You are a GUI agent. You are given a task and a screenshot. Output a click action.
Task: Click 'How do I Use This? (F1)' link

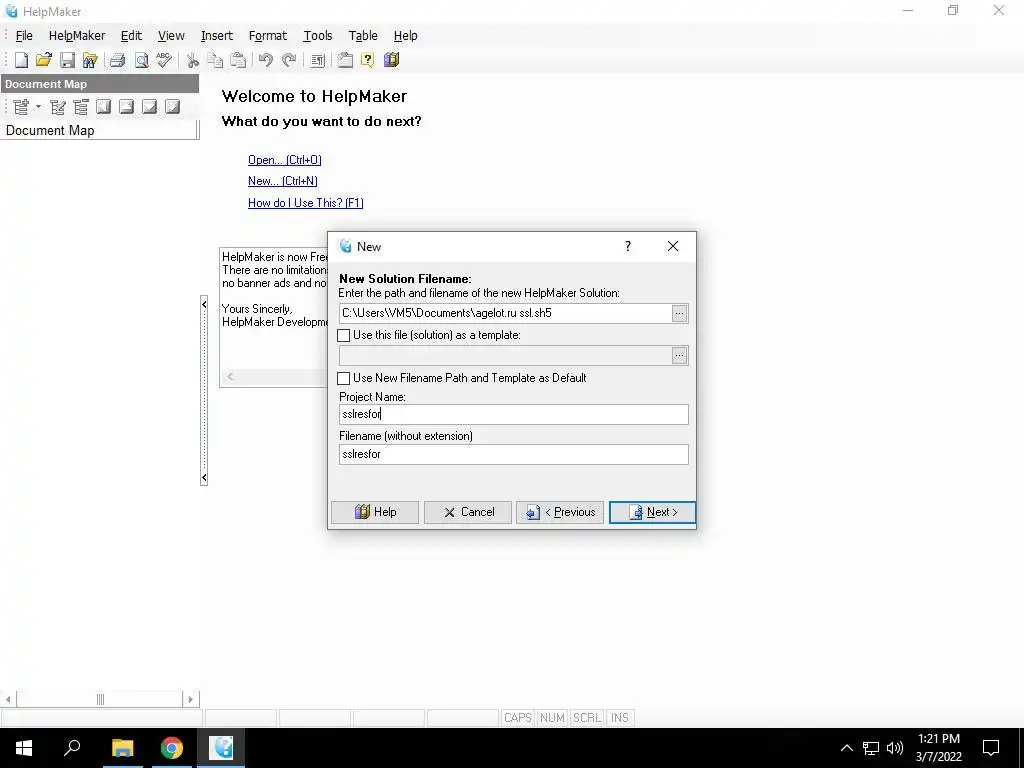pyautogui.click(x=306, y=203)
